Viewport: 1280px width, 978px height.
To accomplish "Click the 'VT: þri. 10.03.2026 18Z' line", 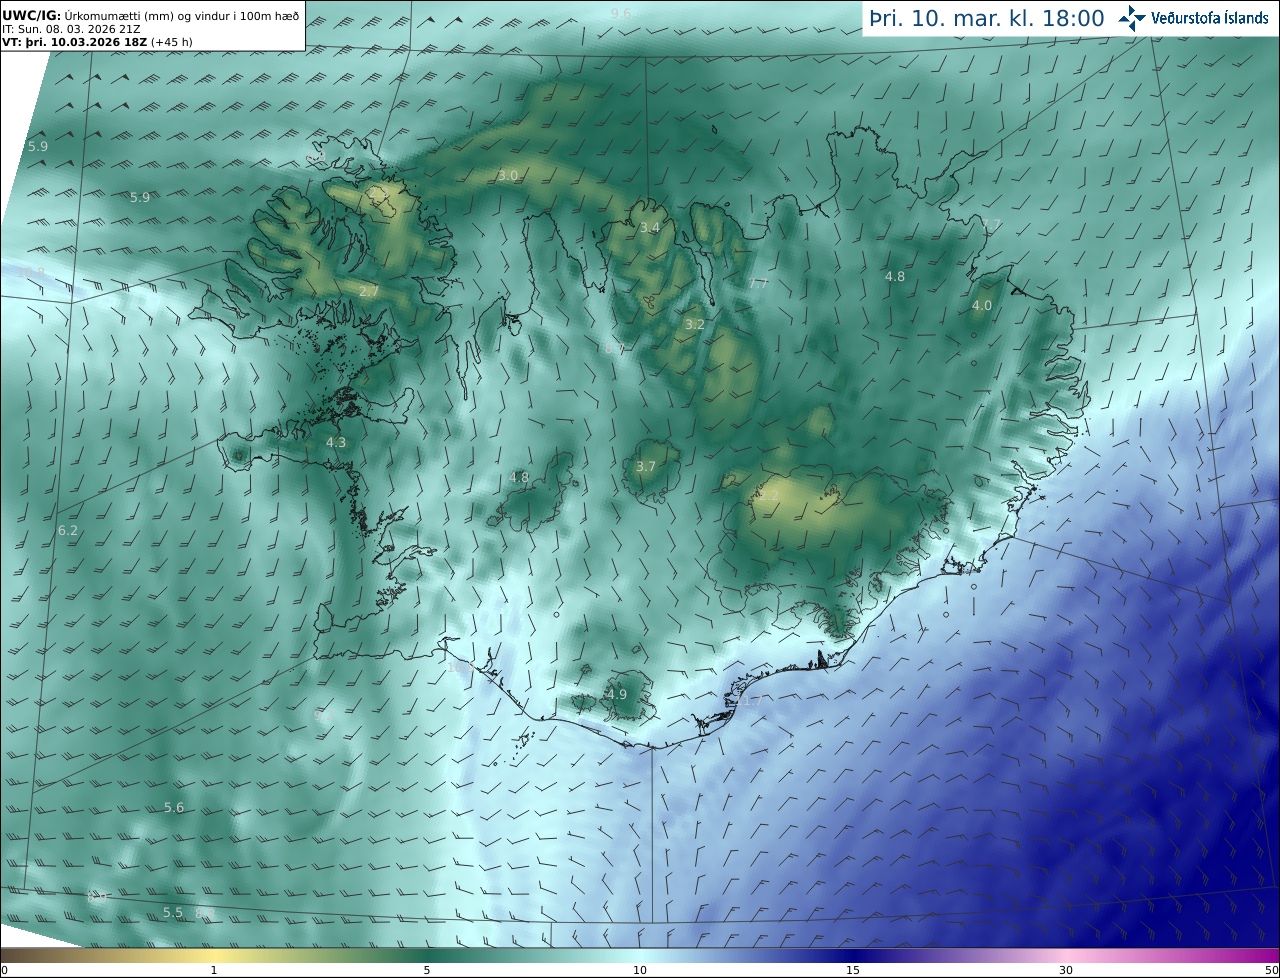I will pyautogui.click(x=98, y=42).
